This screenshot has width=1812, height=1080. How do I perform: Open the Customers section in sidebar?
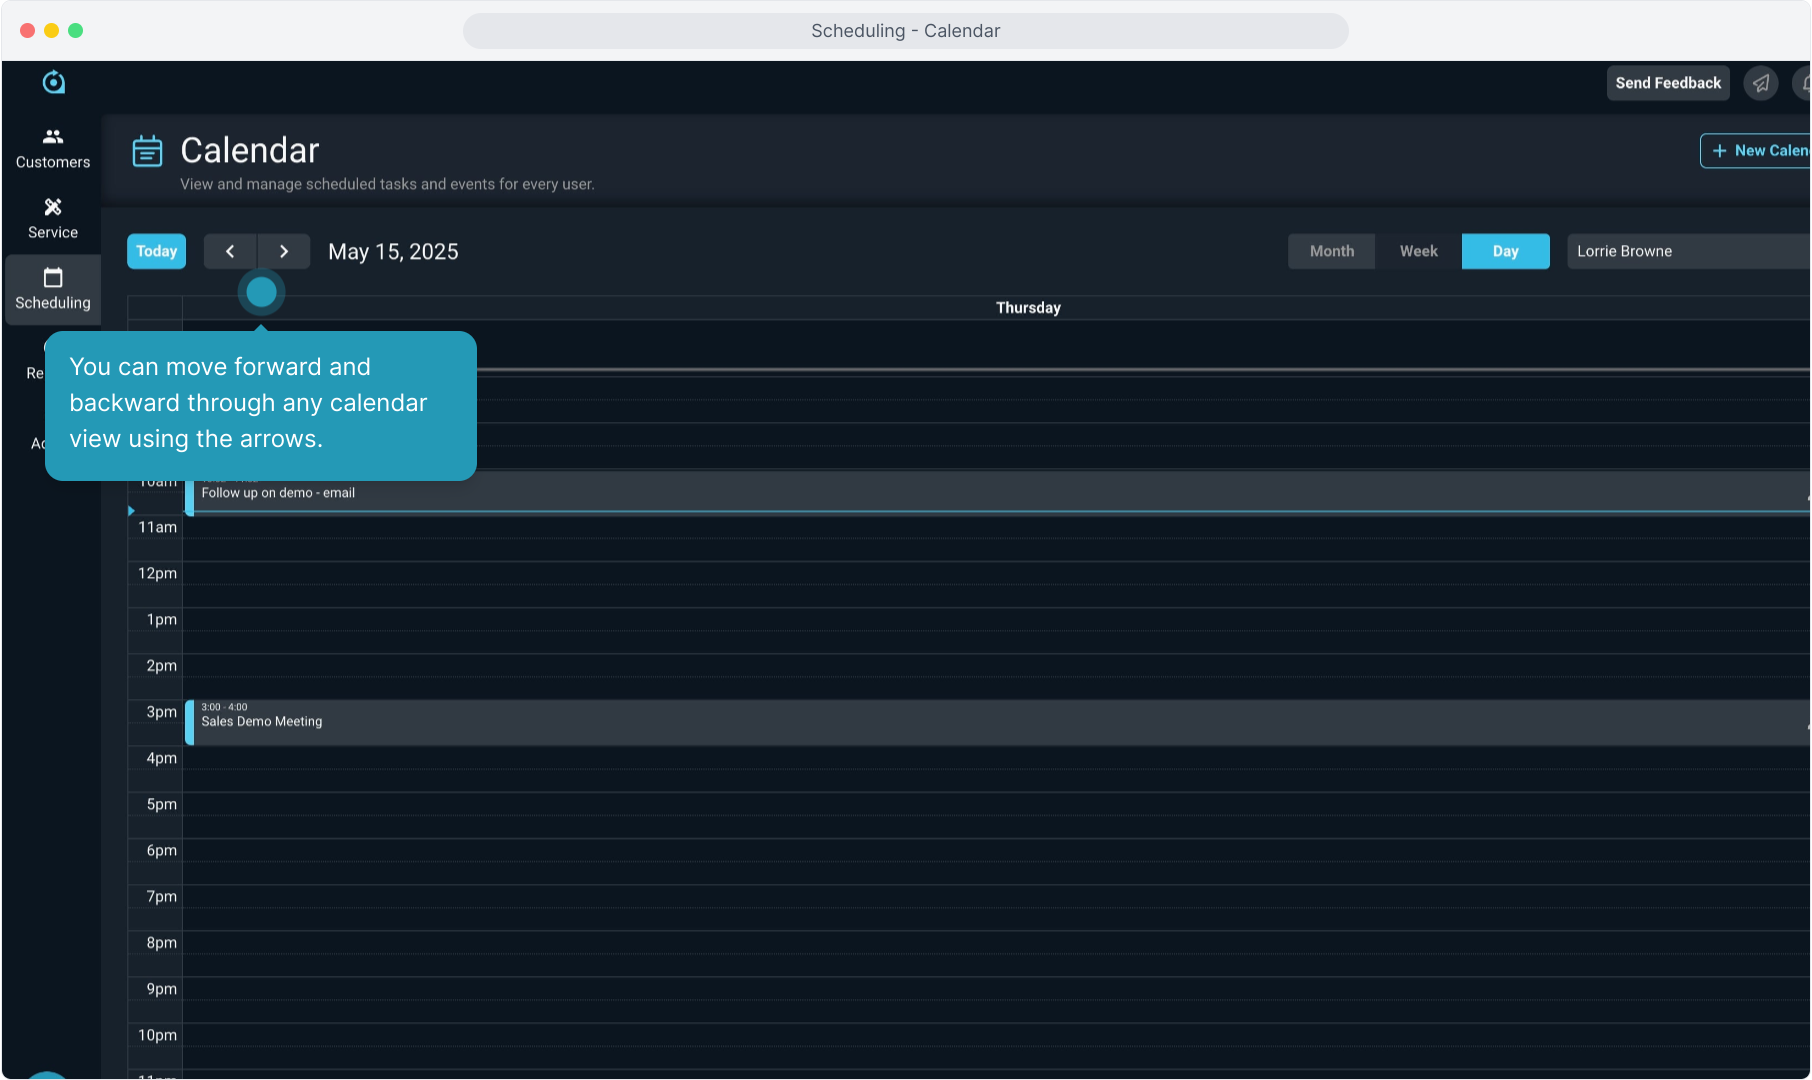click(x=53, y=148)
